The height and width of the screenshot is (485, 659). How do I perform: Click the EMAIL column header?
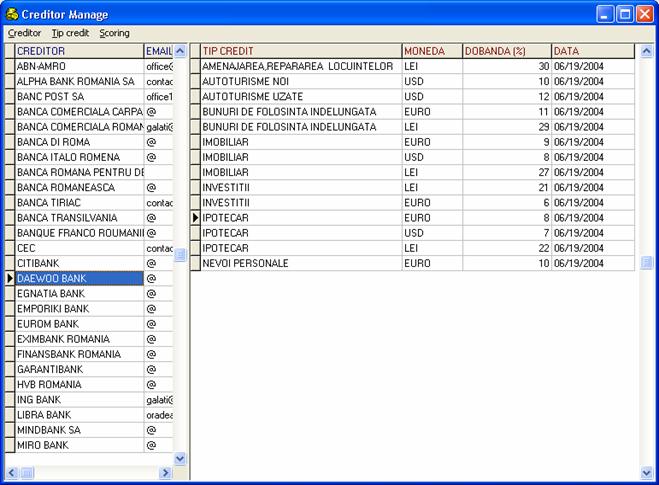point(158,51)
